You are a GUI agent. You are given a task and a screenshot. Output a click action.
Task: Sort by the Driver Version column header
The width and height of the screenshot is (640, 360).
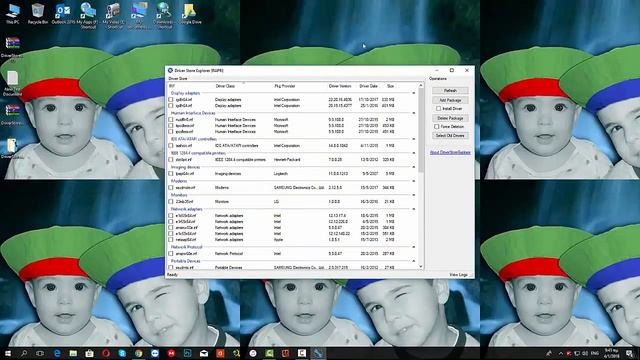tap(340, 86)
